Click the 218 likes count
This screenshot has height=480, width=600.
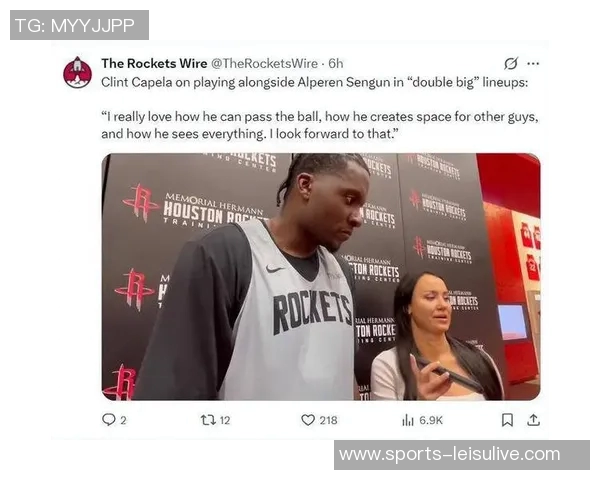click(329, 420)
